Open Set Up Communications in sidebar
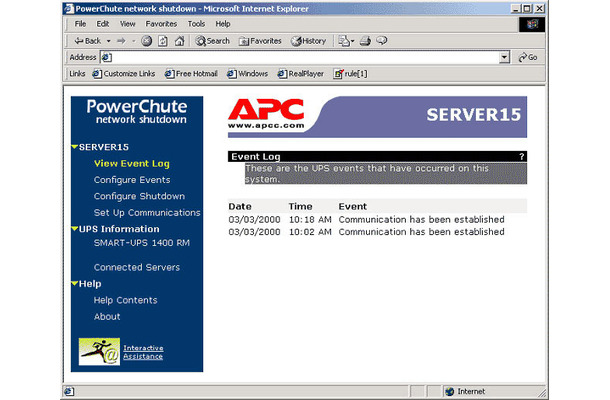This screenshot has height=400, width=610. tap(147, 212)
